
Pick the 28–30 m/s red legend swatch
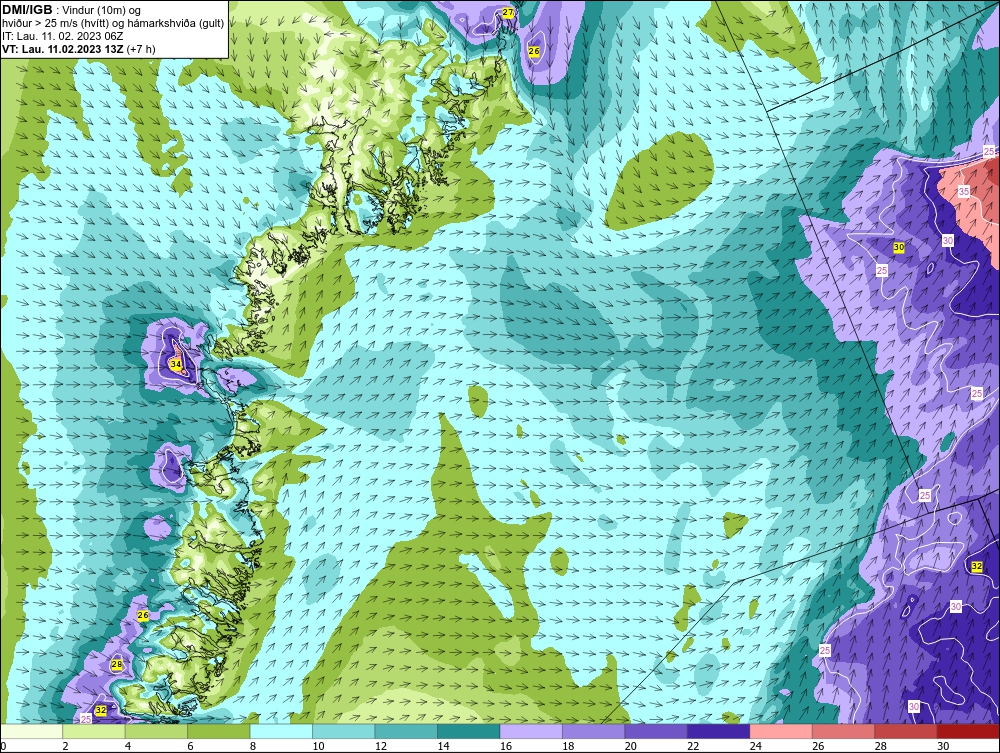click(906, 731)
